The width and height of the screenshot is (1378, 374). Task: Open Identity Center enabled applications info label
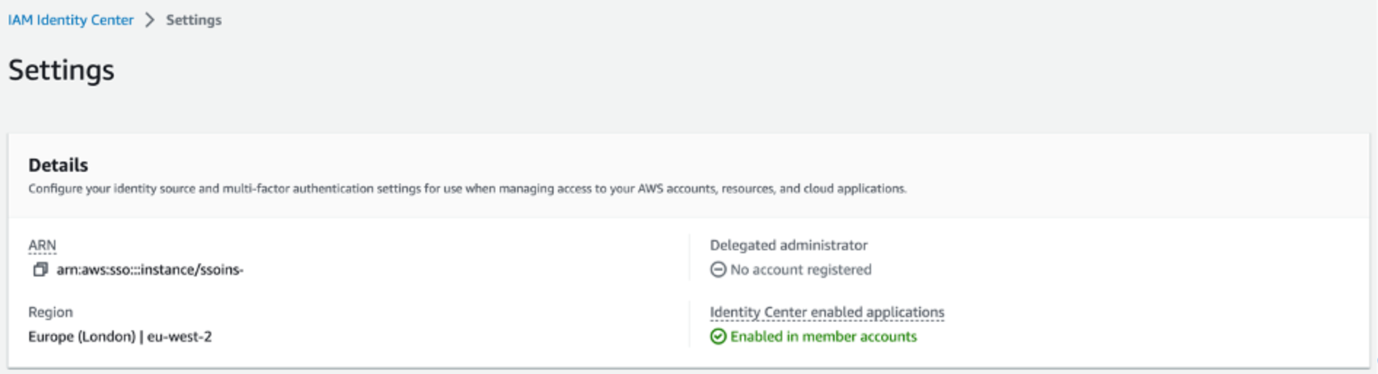pyautogui.click(x=827, y=312)
